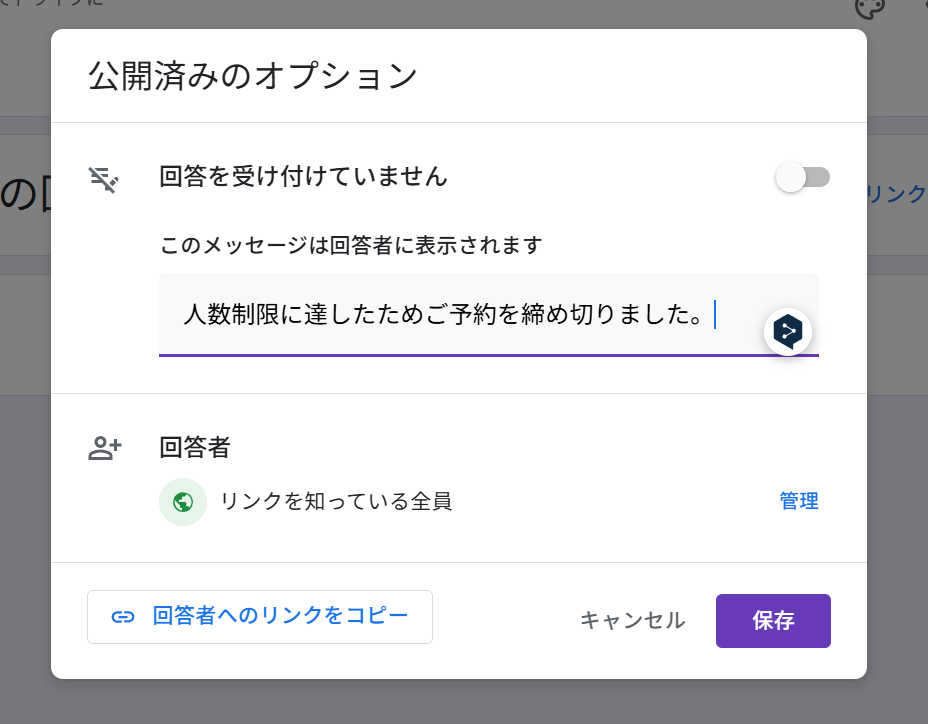Click the DeepL translate icon in message field
928x724 pixels.
coord(788,332)
